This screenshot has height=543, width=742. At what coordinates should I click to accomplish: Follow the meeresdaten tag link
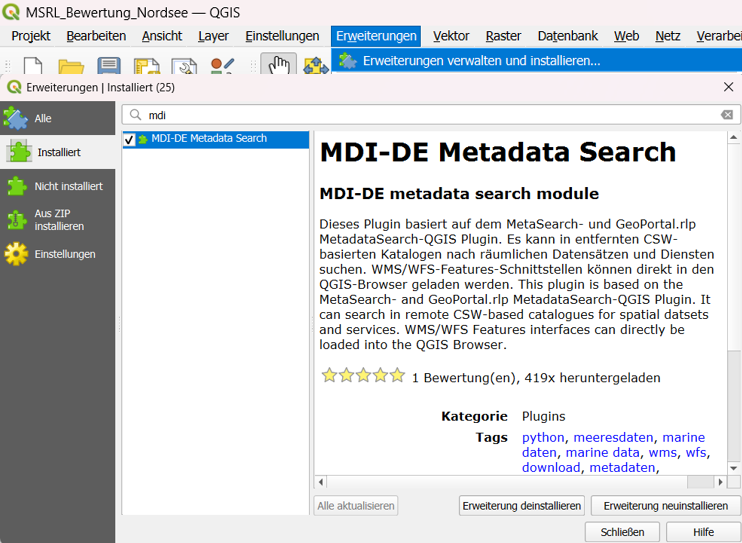tap(615, 437)
